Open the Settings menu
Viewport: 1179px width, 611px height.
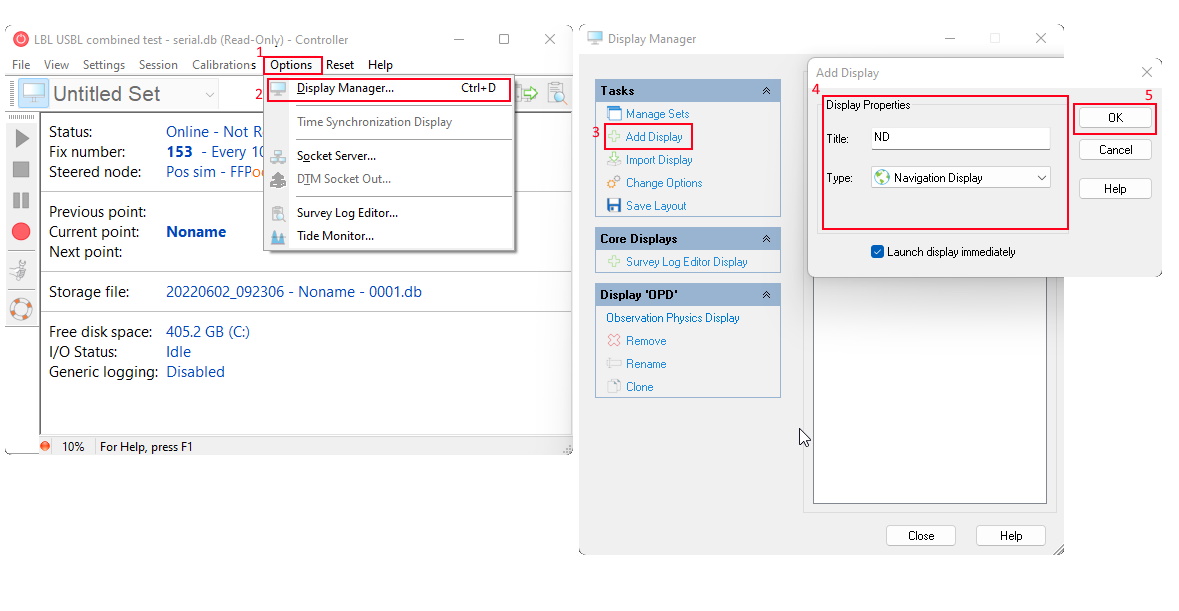[x=104, y=65]
